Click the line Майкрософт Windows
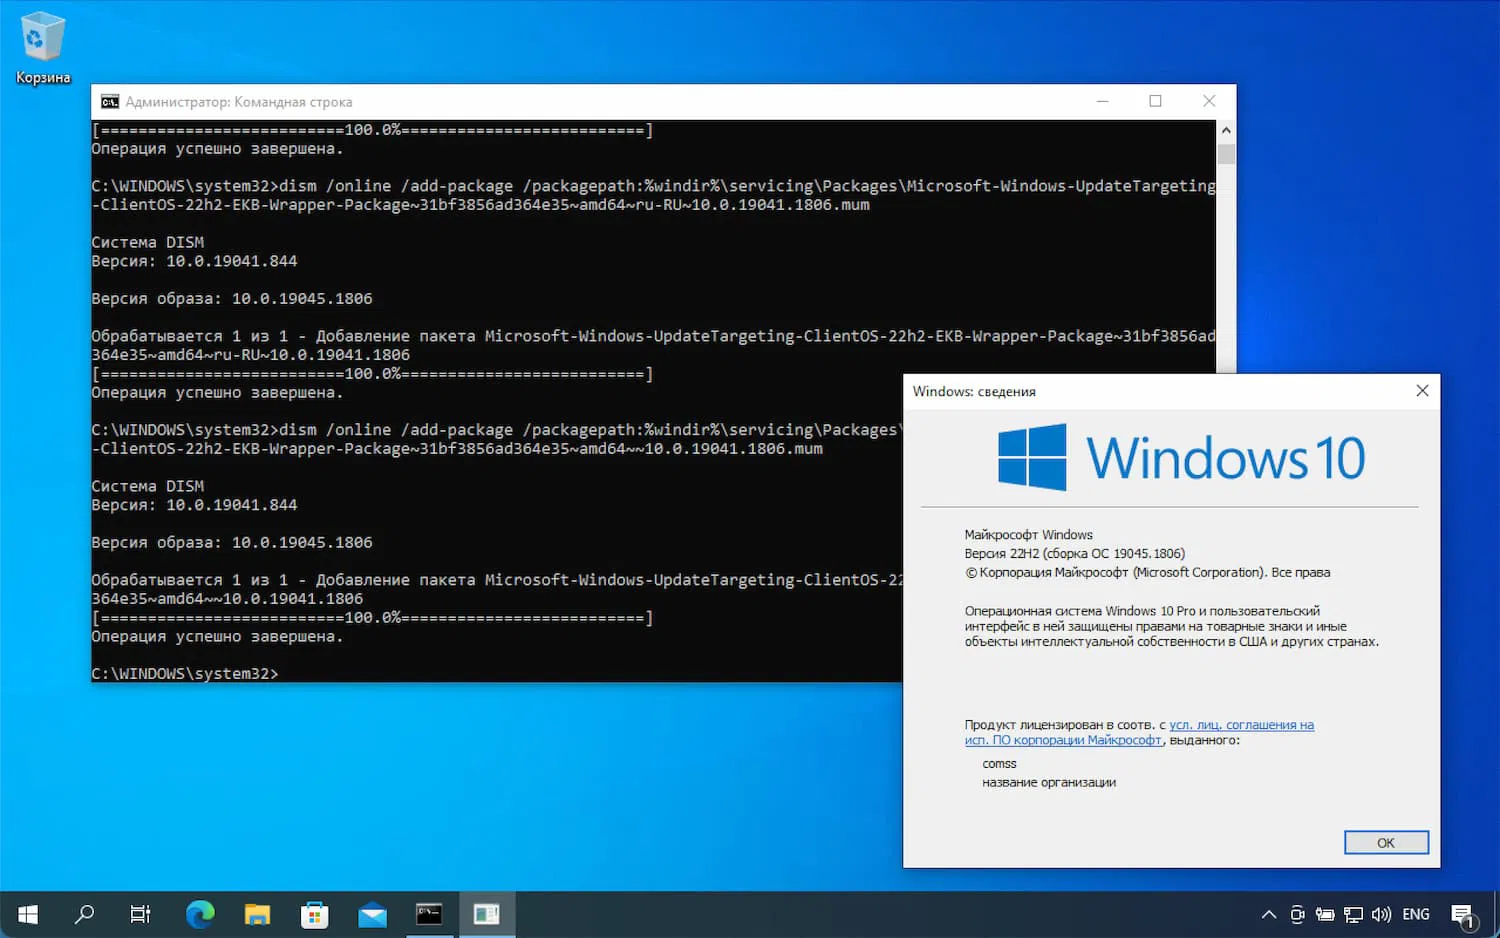 1028,535
